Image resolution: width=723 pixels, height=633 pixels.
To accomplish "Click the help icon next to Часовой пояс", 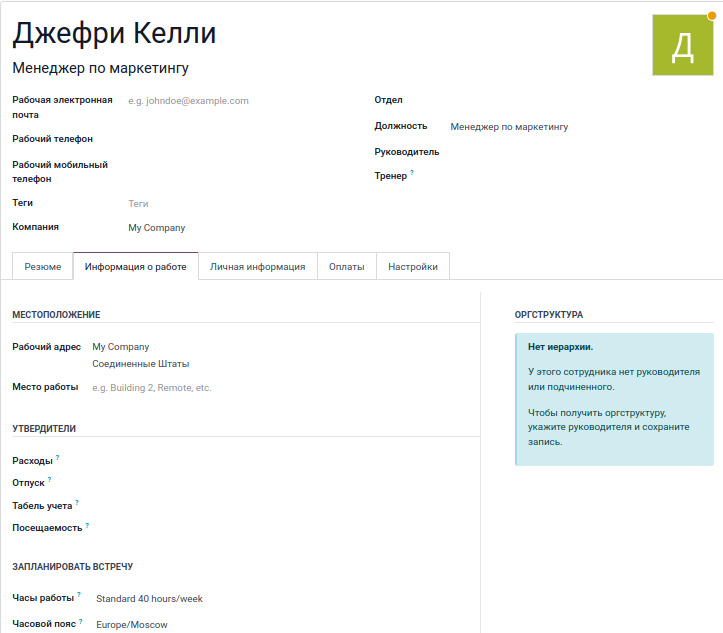I will click(x=80, y=620).
